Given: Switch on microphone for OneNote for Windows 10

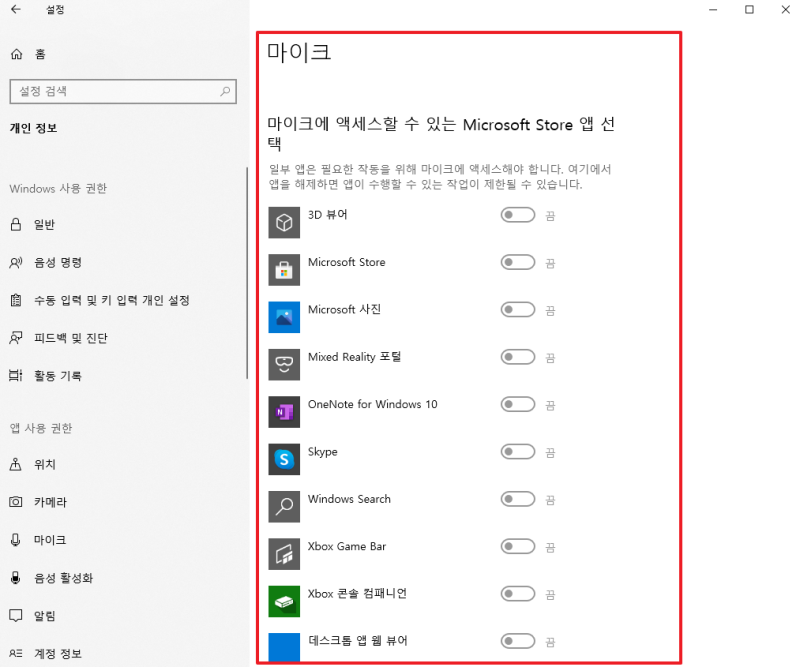Looking at the screenshot, I should (517, 404).
